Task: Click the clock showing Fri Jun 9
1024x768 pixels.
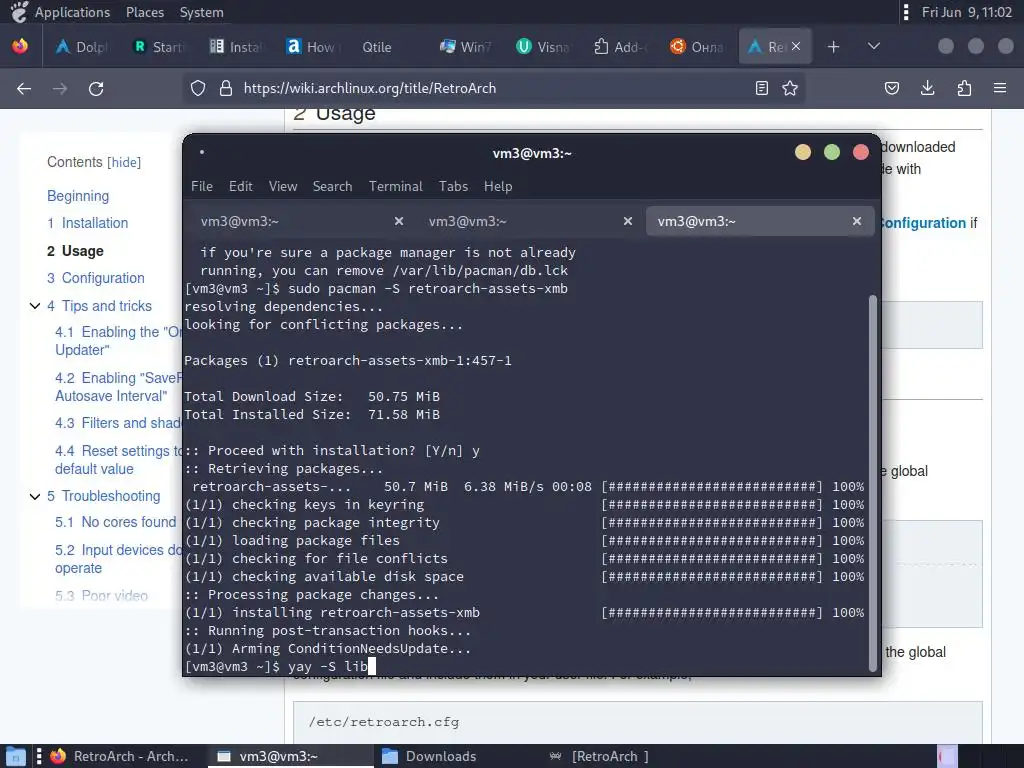Action: [x=967, y=12]
